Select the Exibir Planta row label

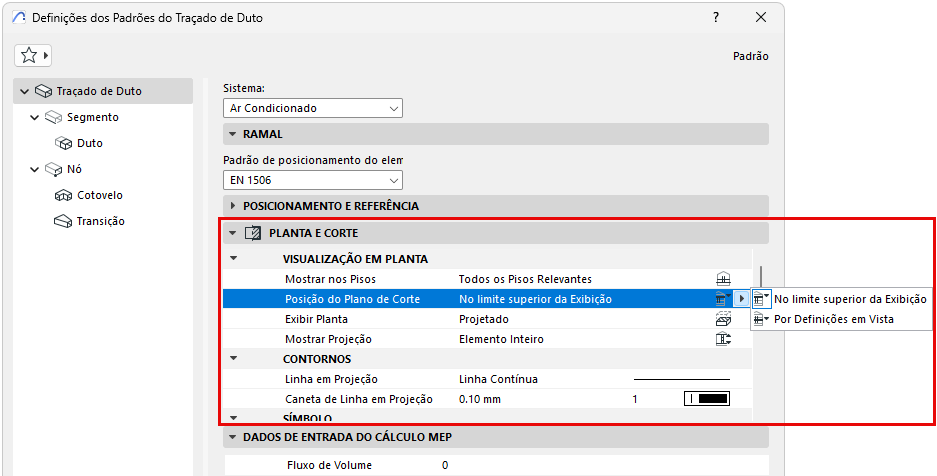coord(316,319)
